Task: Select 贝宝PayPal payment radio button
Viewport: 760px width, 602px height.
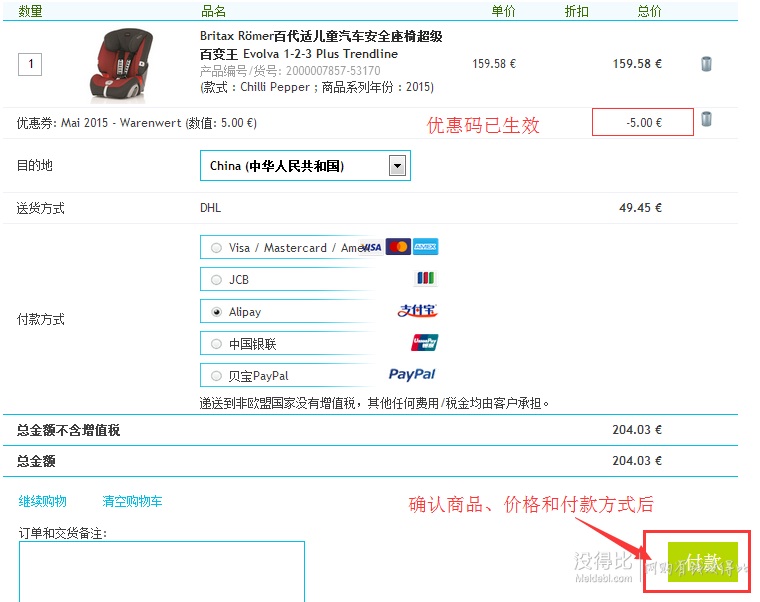Action: tap(216, 376)
